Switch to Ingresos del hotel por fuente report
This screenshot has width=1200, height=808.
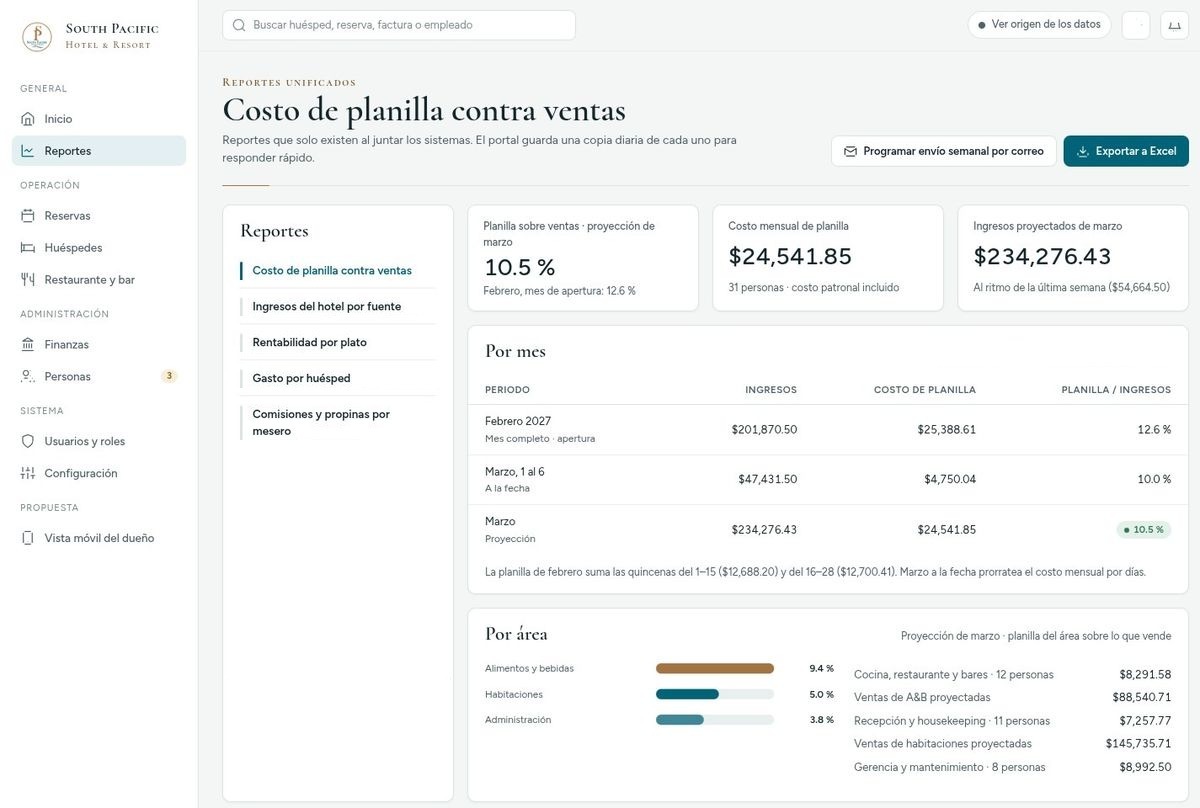[x=327, y=306]
